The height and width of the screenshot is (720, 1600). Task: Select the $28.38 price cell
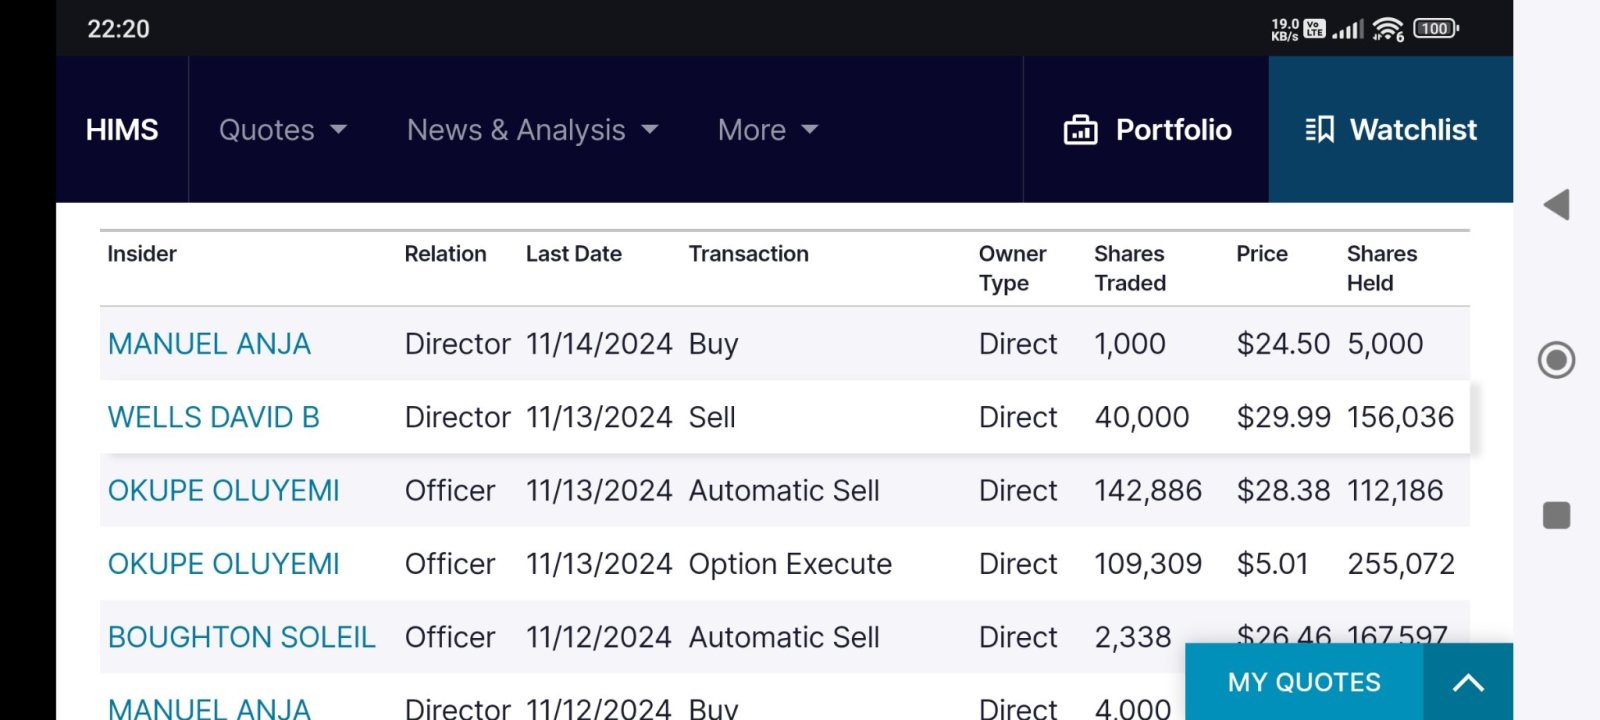click(x=1283, y=491)
